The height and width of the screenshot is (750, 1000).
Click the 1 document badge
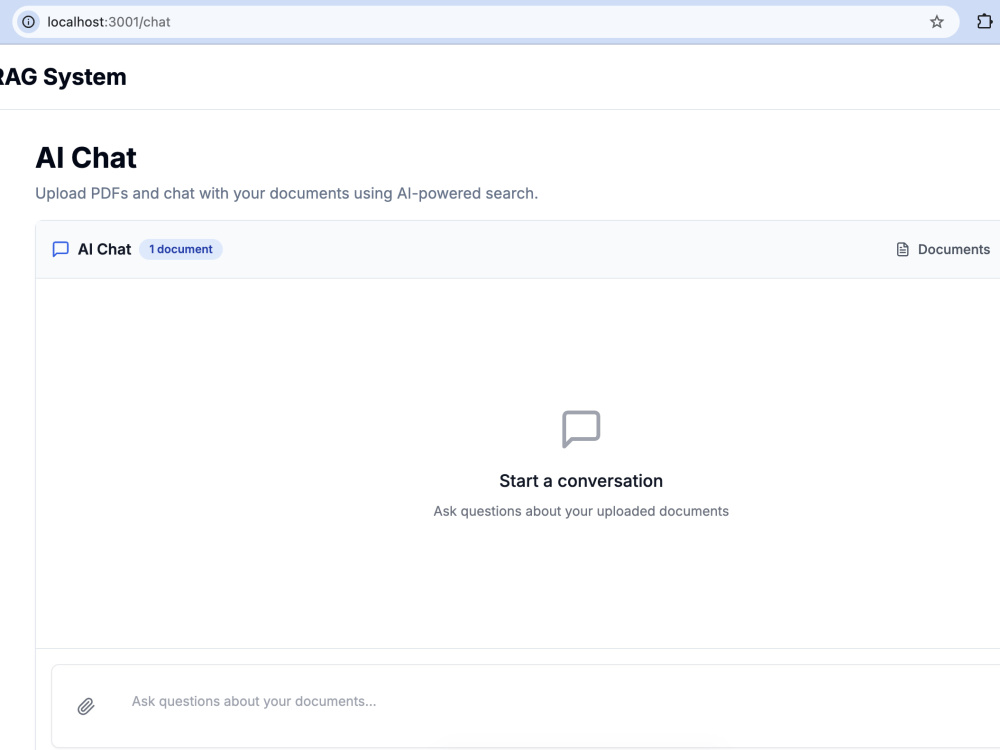180,249
